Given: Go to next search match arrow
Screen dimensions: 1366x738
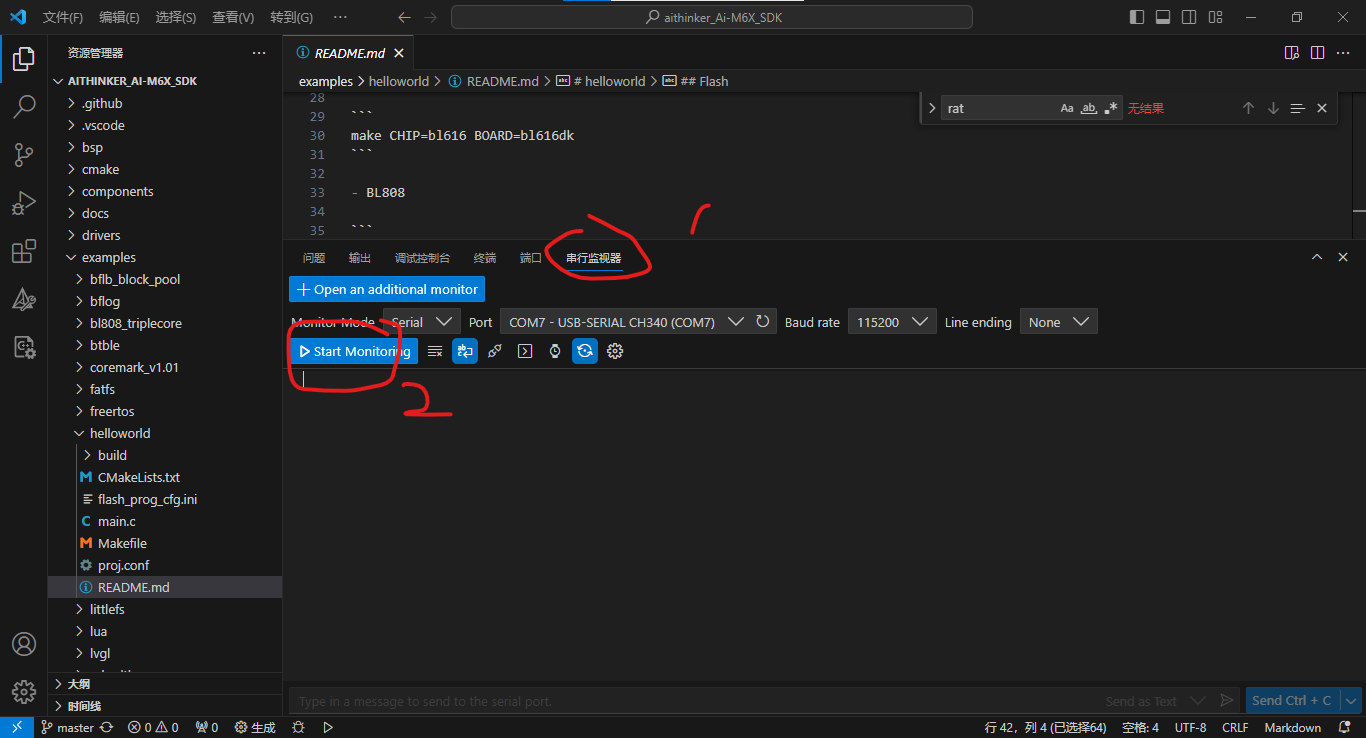Looking at the screenshot, I should [x=1273, y=108].
